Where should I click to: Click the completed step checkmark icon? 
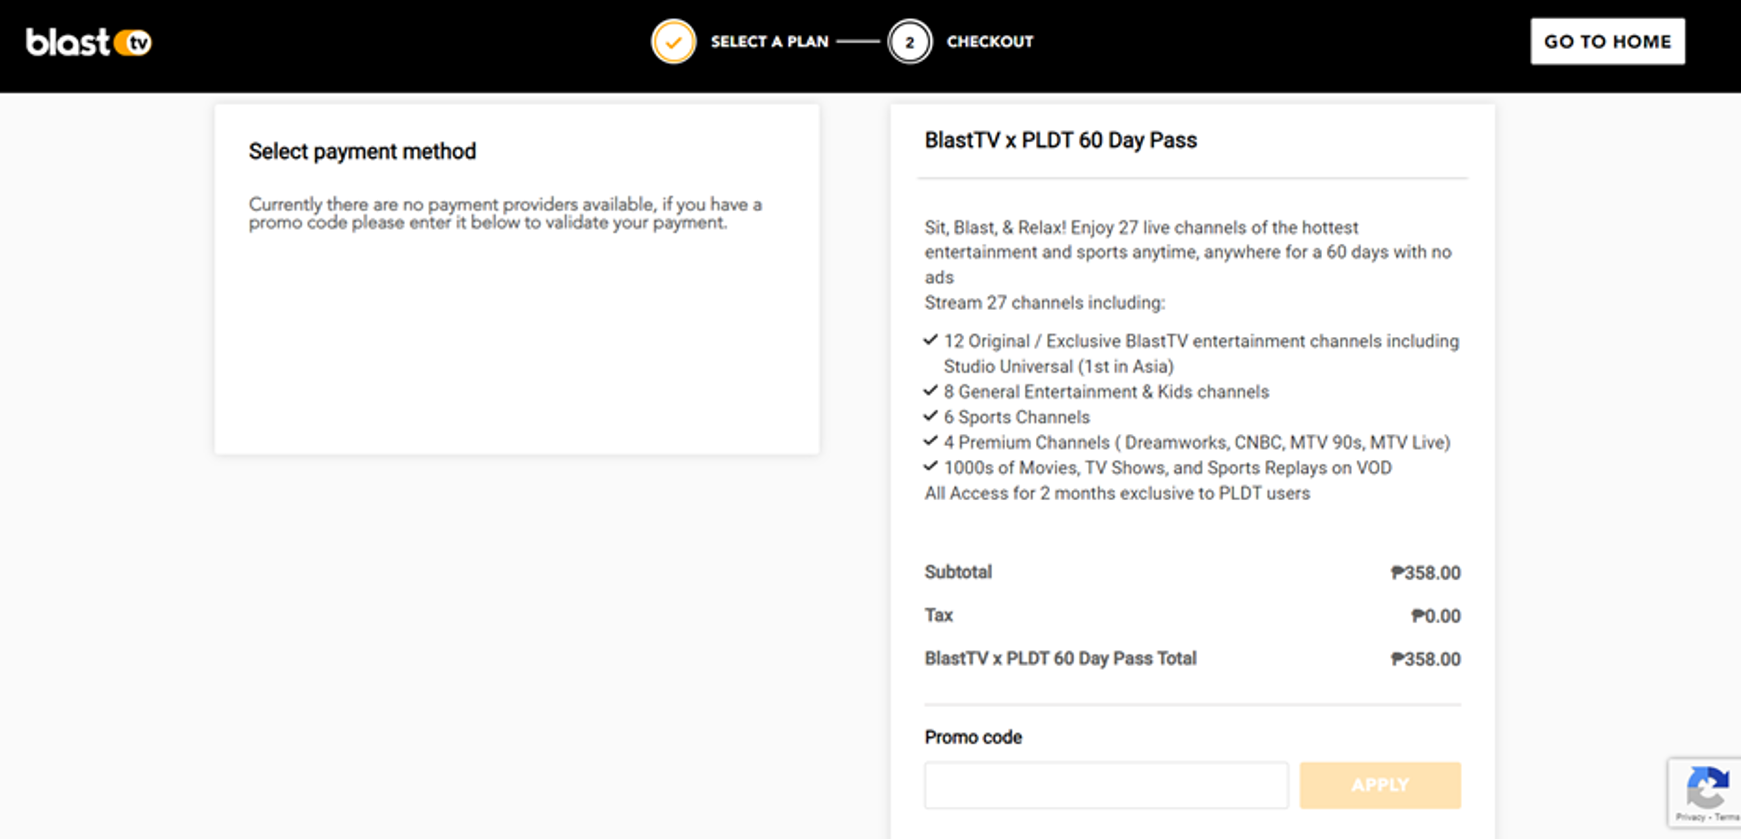pyautogui.click(x=673, y=42)
